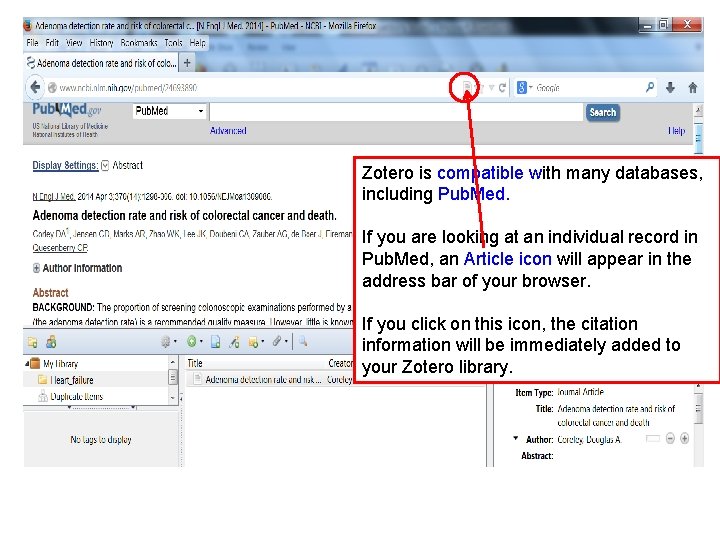Open the Heart_failure collection

[x=71, y=380]
